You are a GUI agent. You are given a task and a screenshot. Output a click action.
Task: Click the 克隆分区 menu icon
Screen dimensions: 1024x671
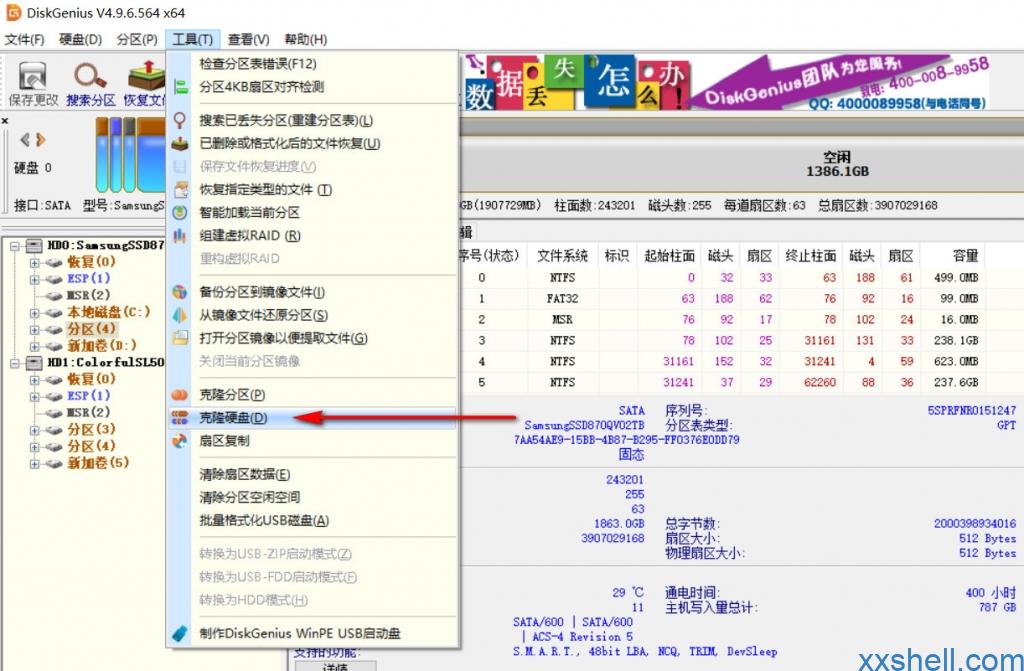180,395
